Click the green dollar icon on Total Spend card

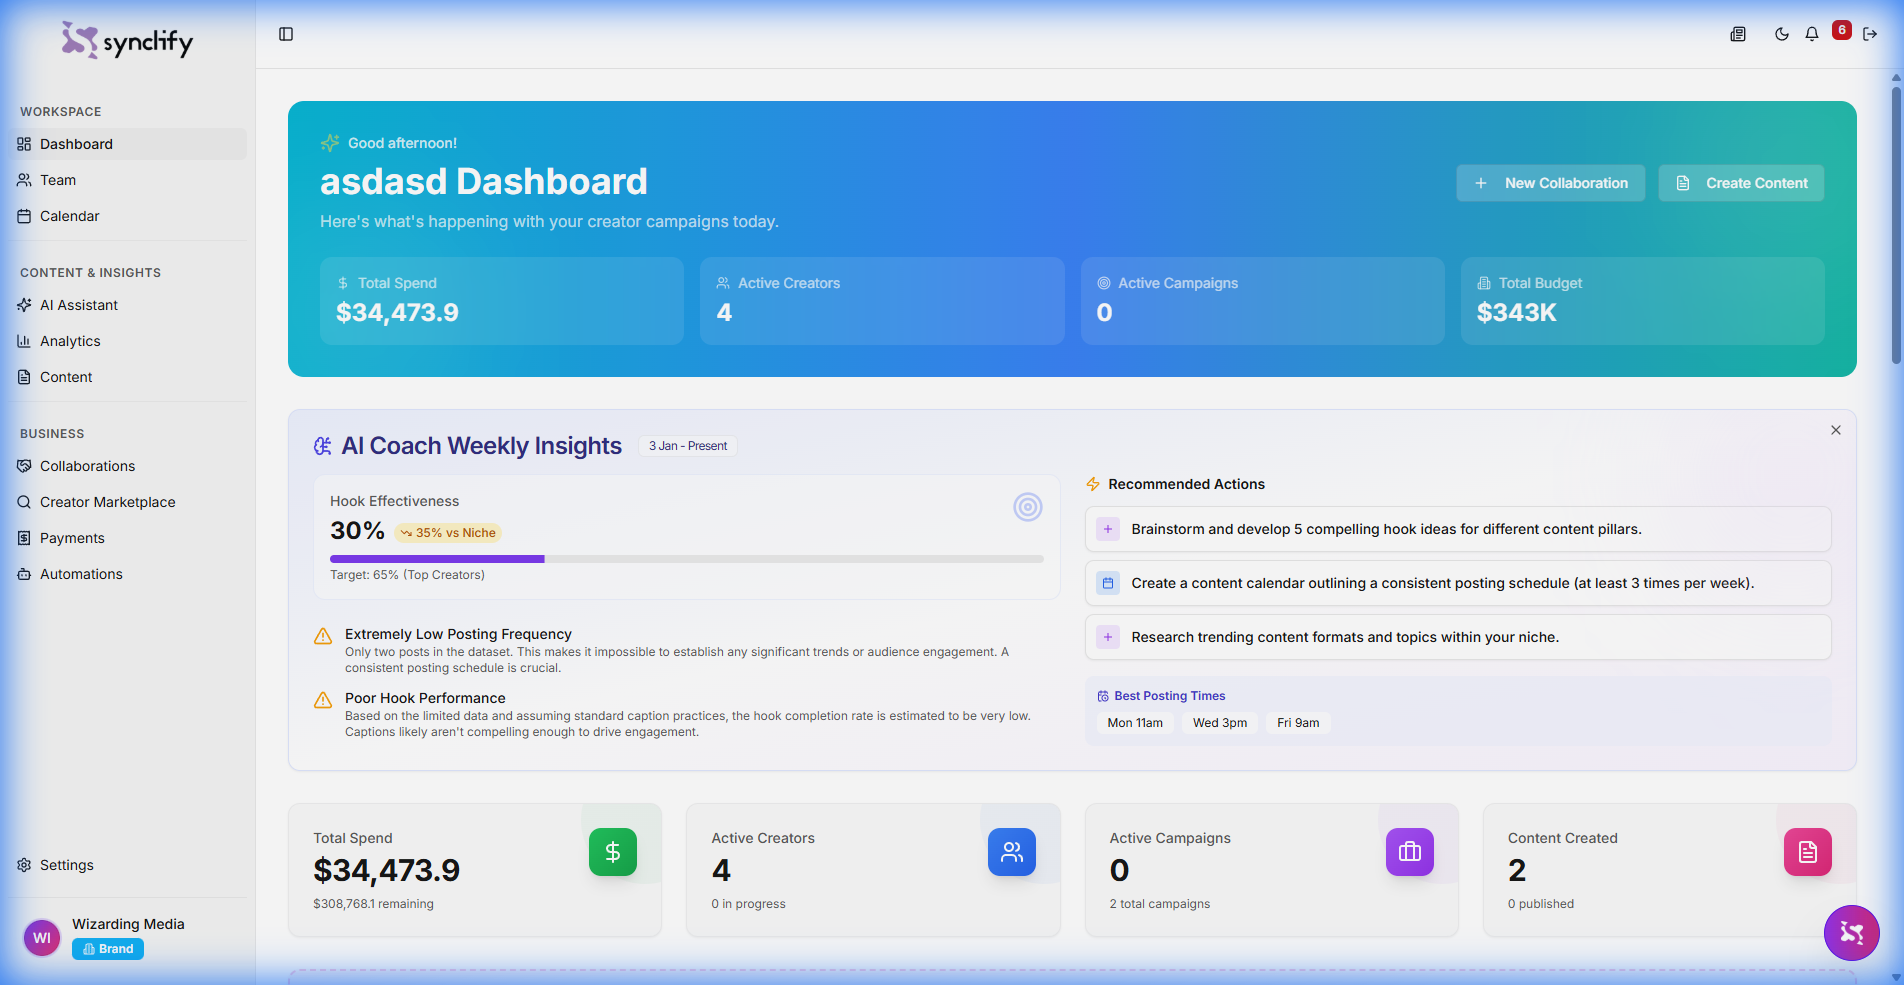click(x=612, y=851)
